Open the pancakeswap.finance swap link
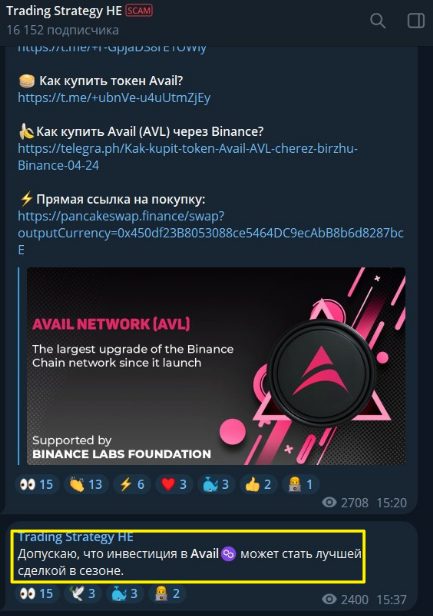The width and height of the screenshot is (433, 616). [x=210, y=233]
